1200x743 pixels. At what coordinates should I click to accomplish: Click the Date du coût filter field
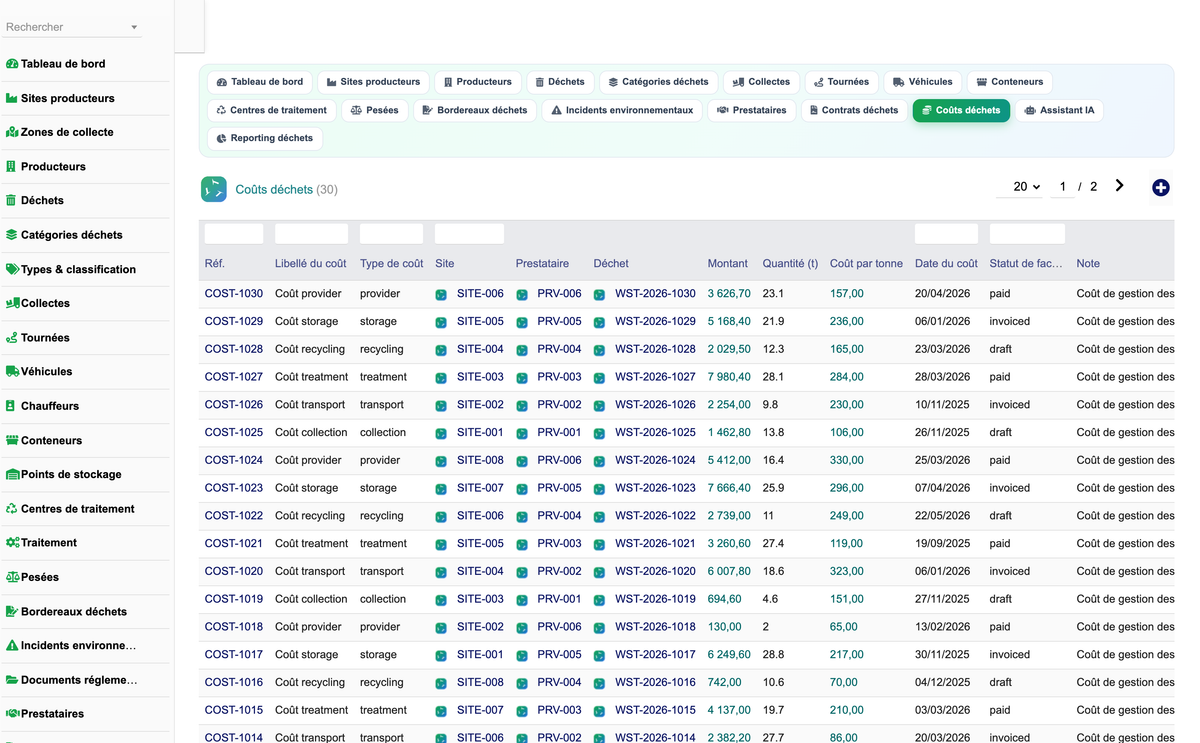[946, 234]
